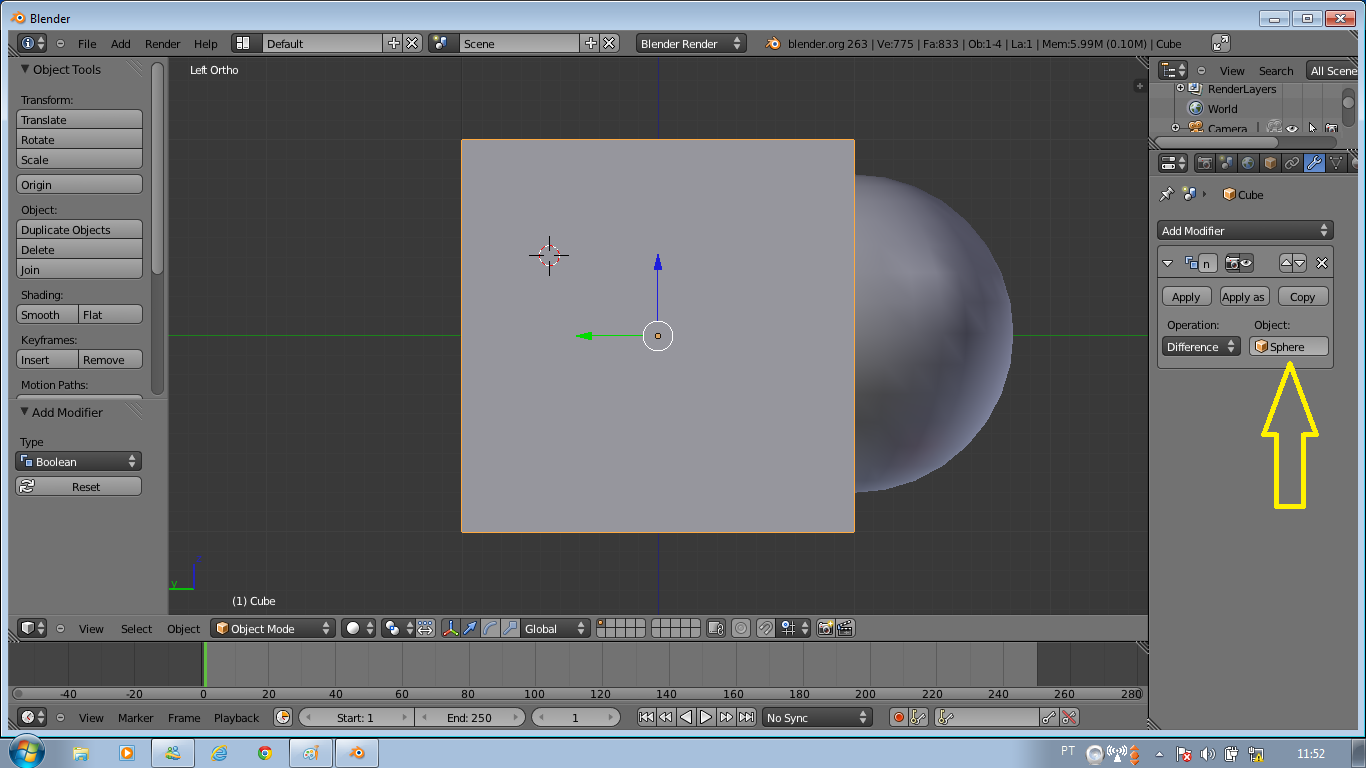Switch to the Object Constraints tab

[1291, 163]
